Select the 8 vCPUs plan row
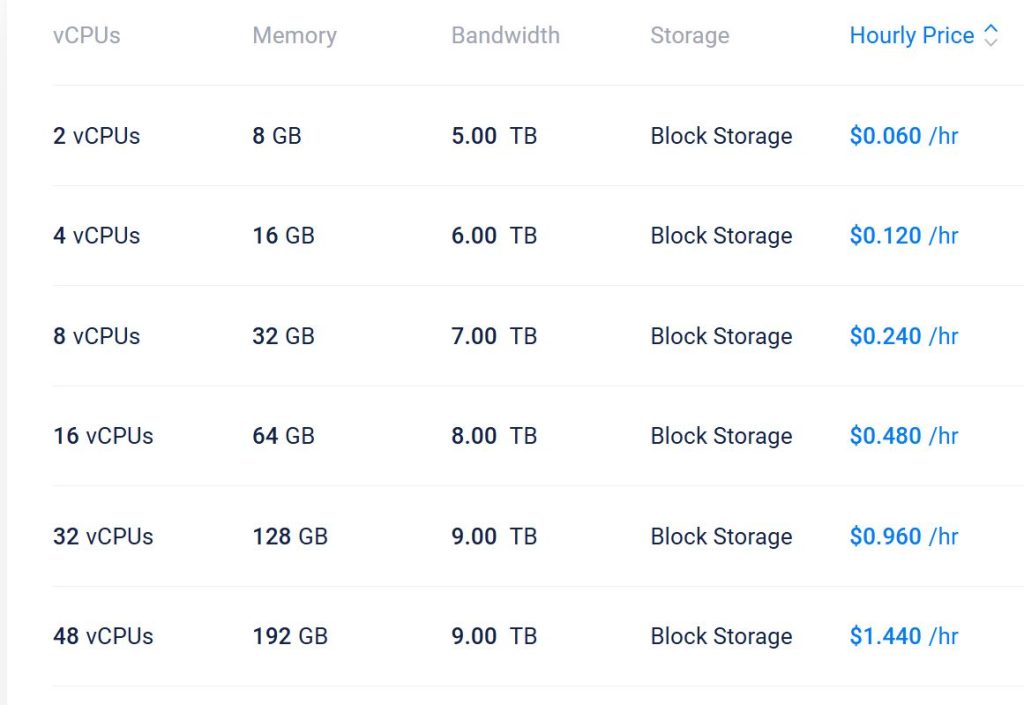The height and width of the screenshot is (705, 1024). (96, 336)
